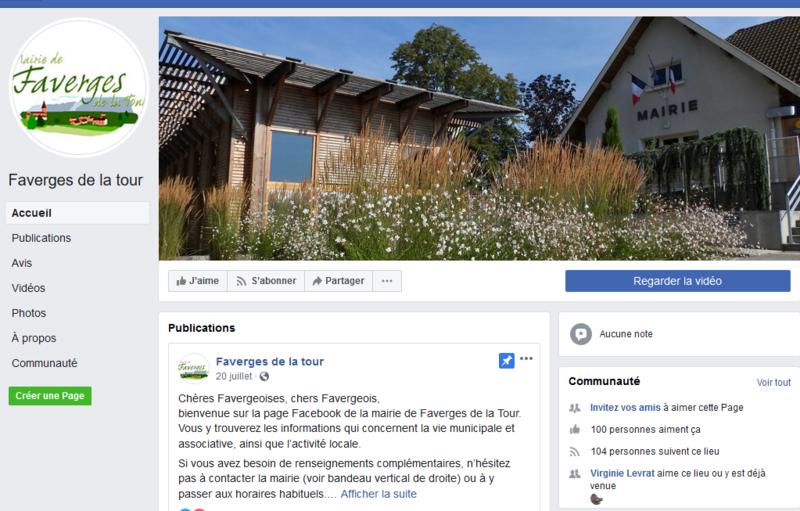Open the more-actions ellipsis next to Partager
The image size is (800, 511).
tap(387, 281)
